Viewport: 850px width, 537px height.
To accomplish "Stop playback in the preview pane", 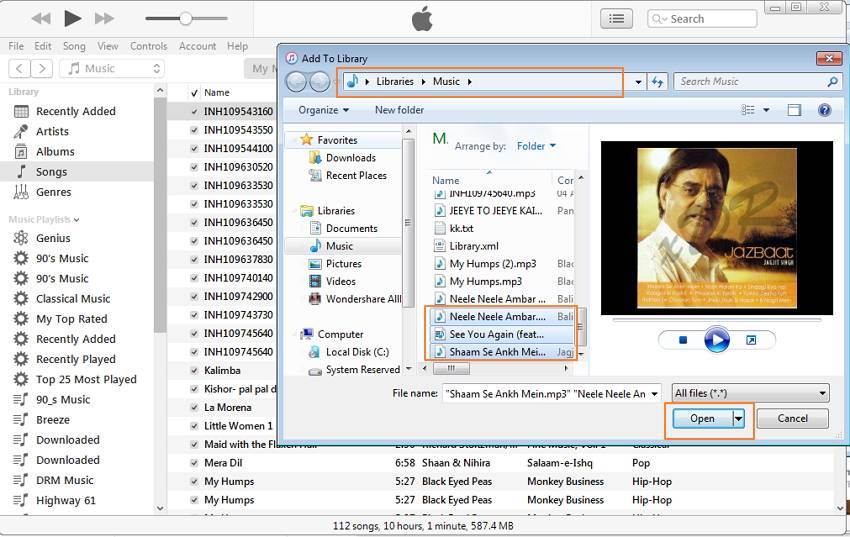I will pyautogui.click(x=683, y=340).
